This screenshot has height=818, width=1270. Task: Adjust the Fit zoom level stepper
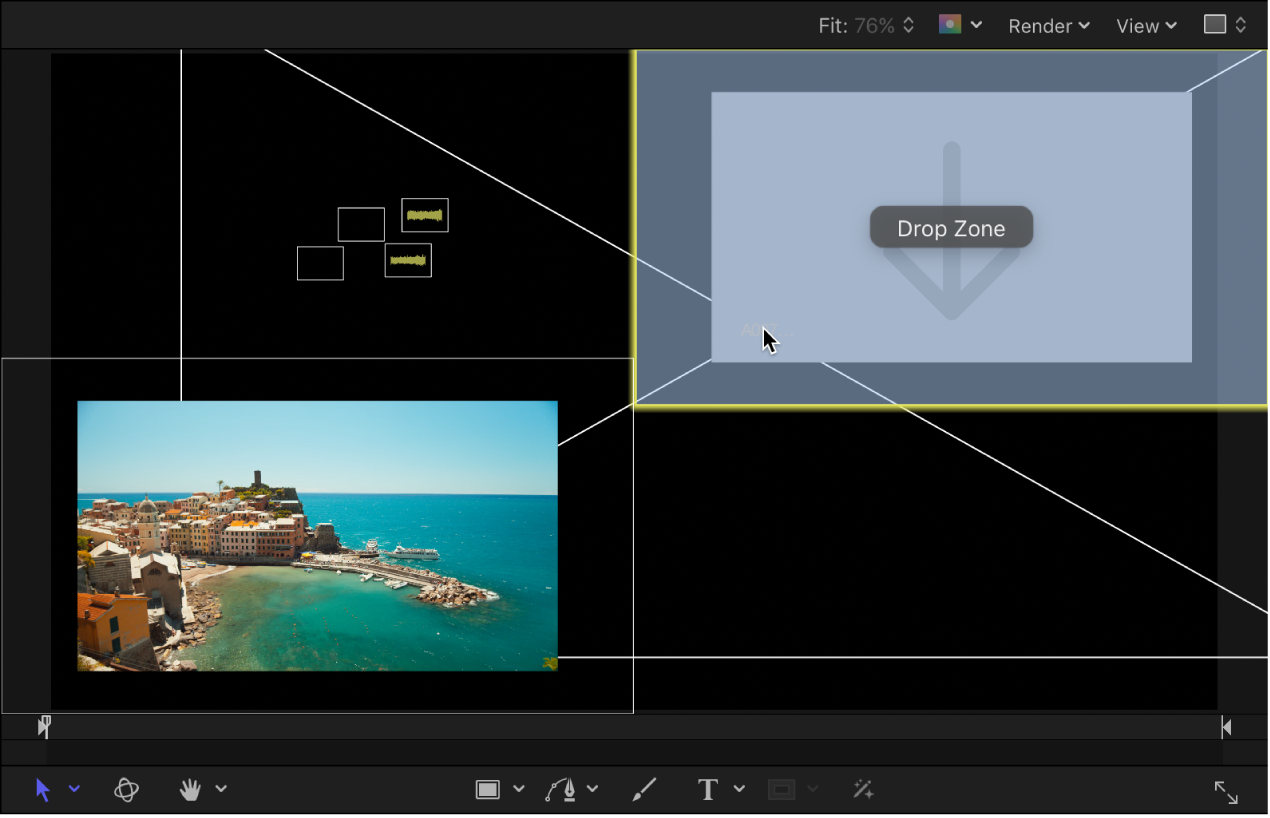coord(908,25)
